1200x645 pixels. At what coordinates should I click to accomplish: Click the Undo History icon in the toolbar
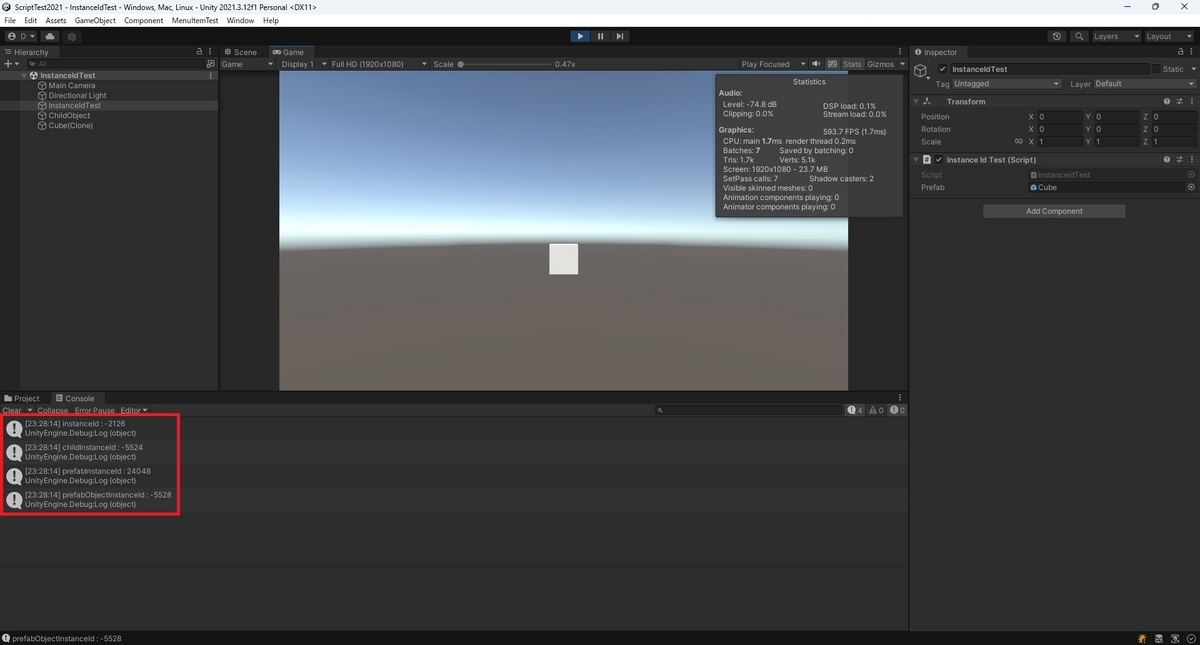coord(1056,36)
